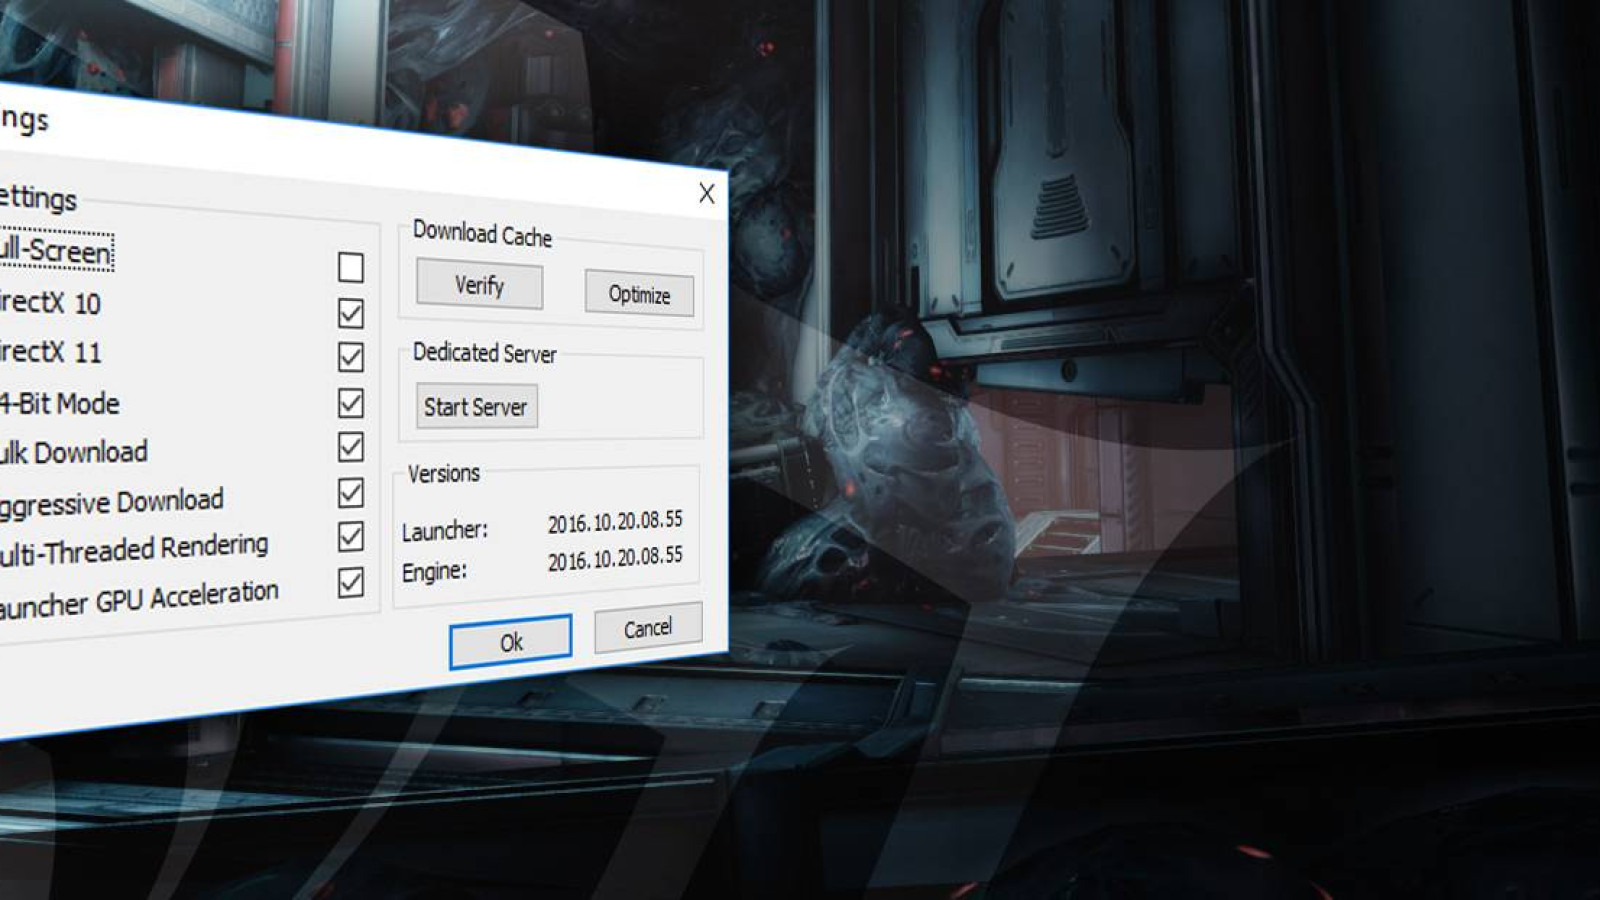
Task: Select the Engine version number 2016.10.20.08.55
Action: 615,558
